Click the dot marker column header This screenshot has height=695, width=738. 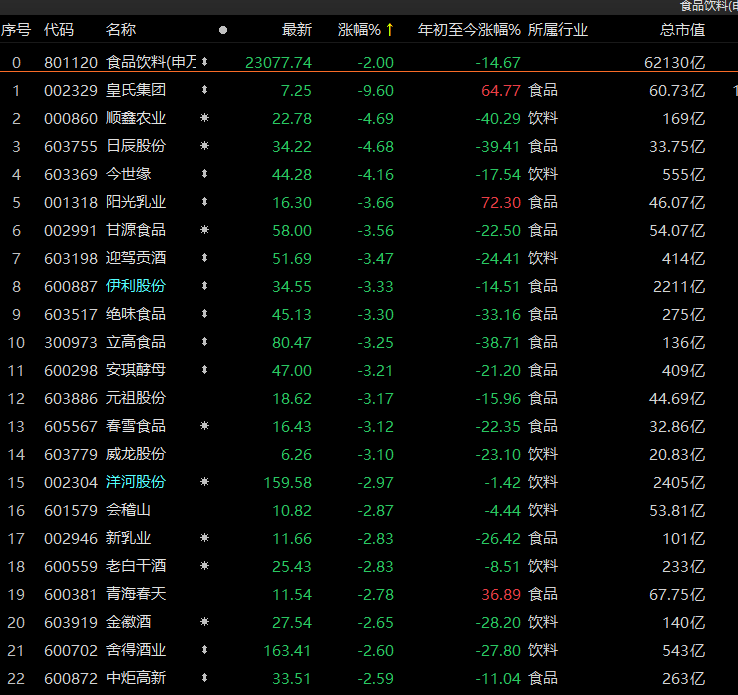[222, 30]
